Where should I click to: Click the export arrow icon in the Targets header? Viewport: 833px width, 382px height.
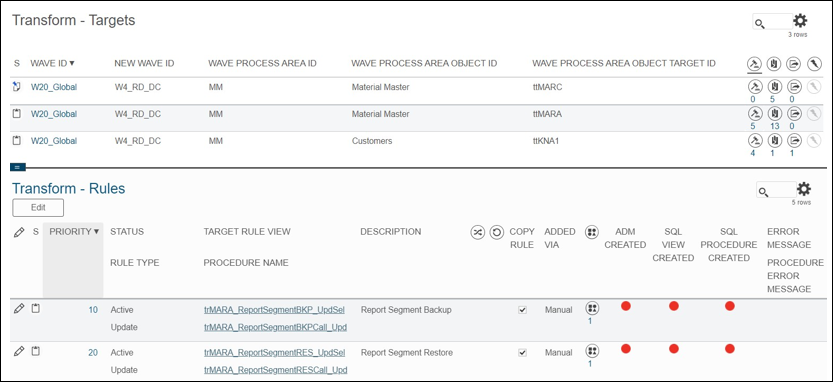(x=794, y=64)
